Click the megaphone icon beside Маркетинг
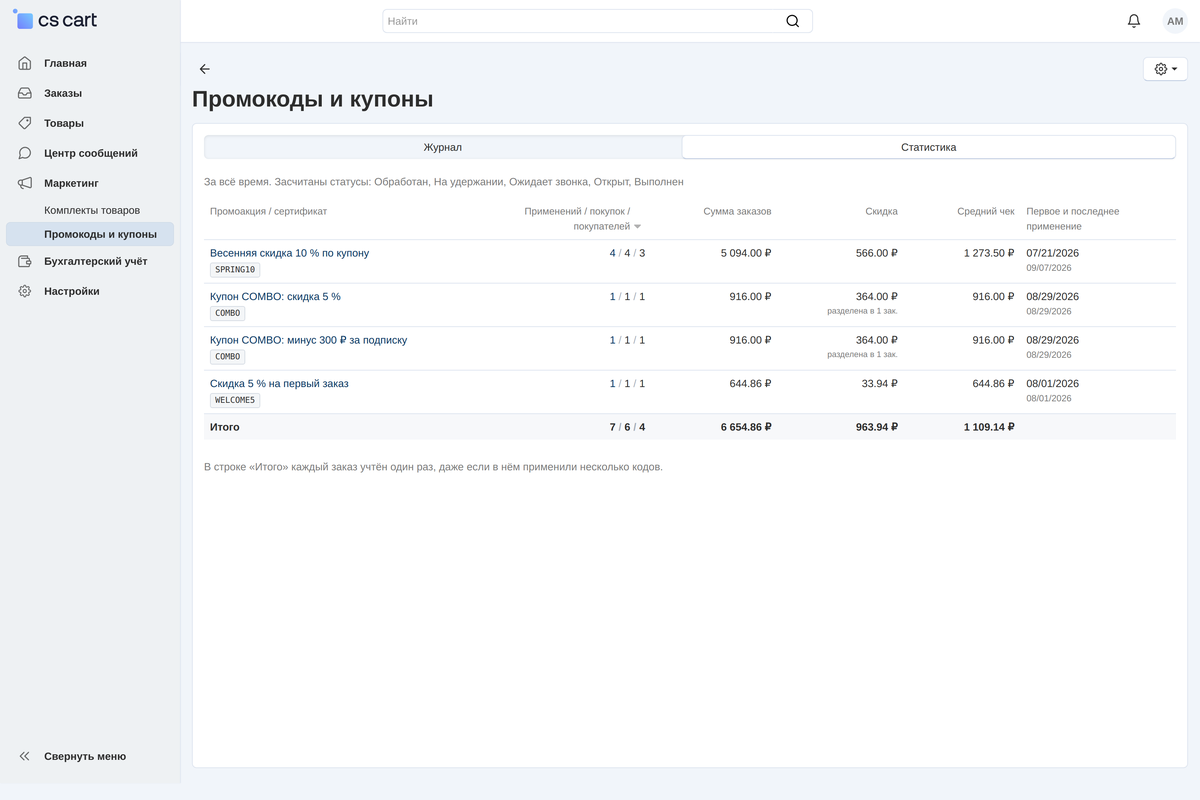 (25, 183)
